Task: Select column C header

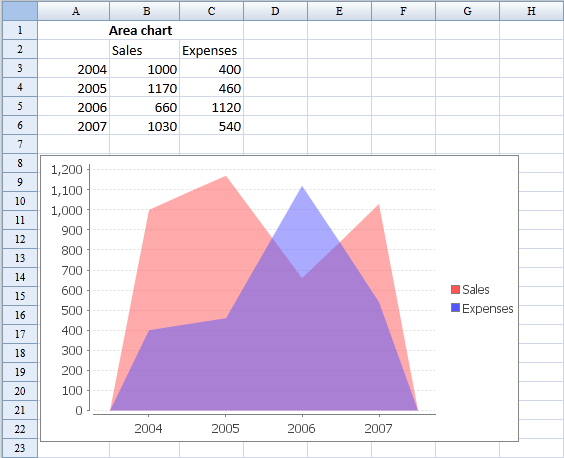Action: click(212, 11)
